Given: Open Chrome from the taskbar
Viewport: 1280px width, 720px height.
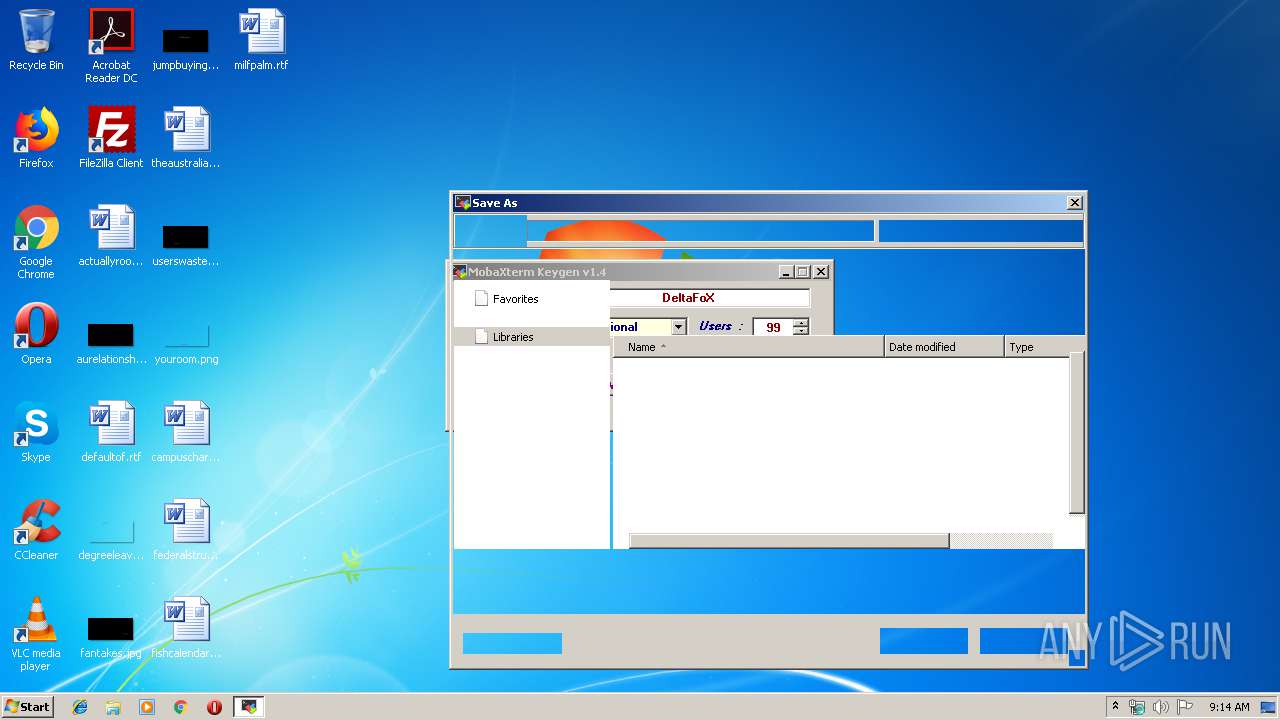Looking at the screenshot, I should point(181,707).
